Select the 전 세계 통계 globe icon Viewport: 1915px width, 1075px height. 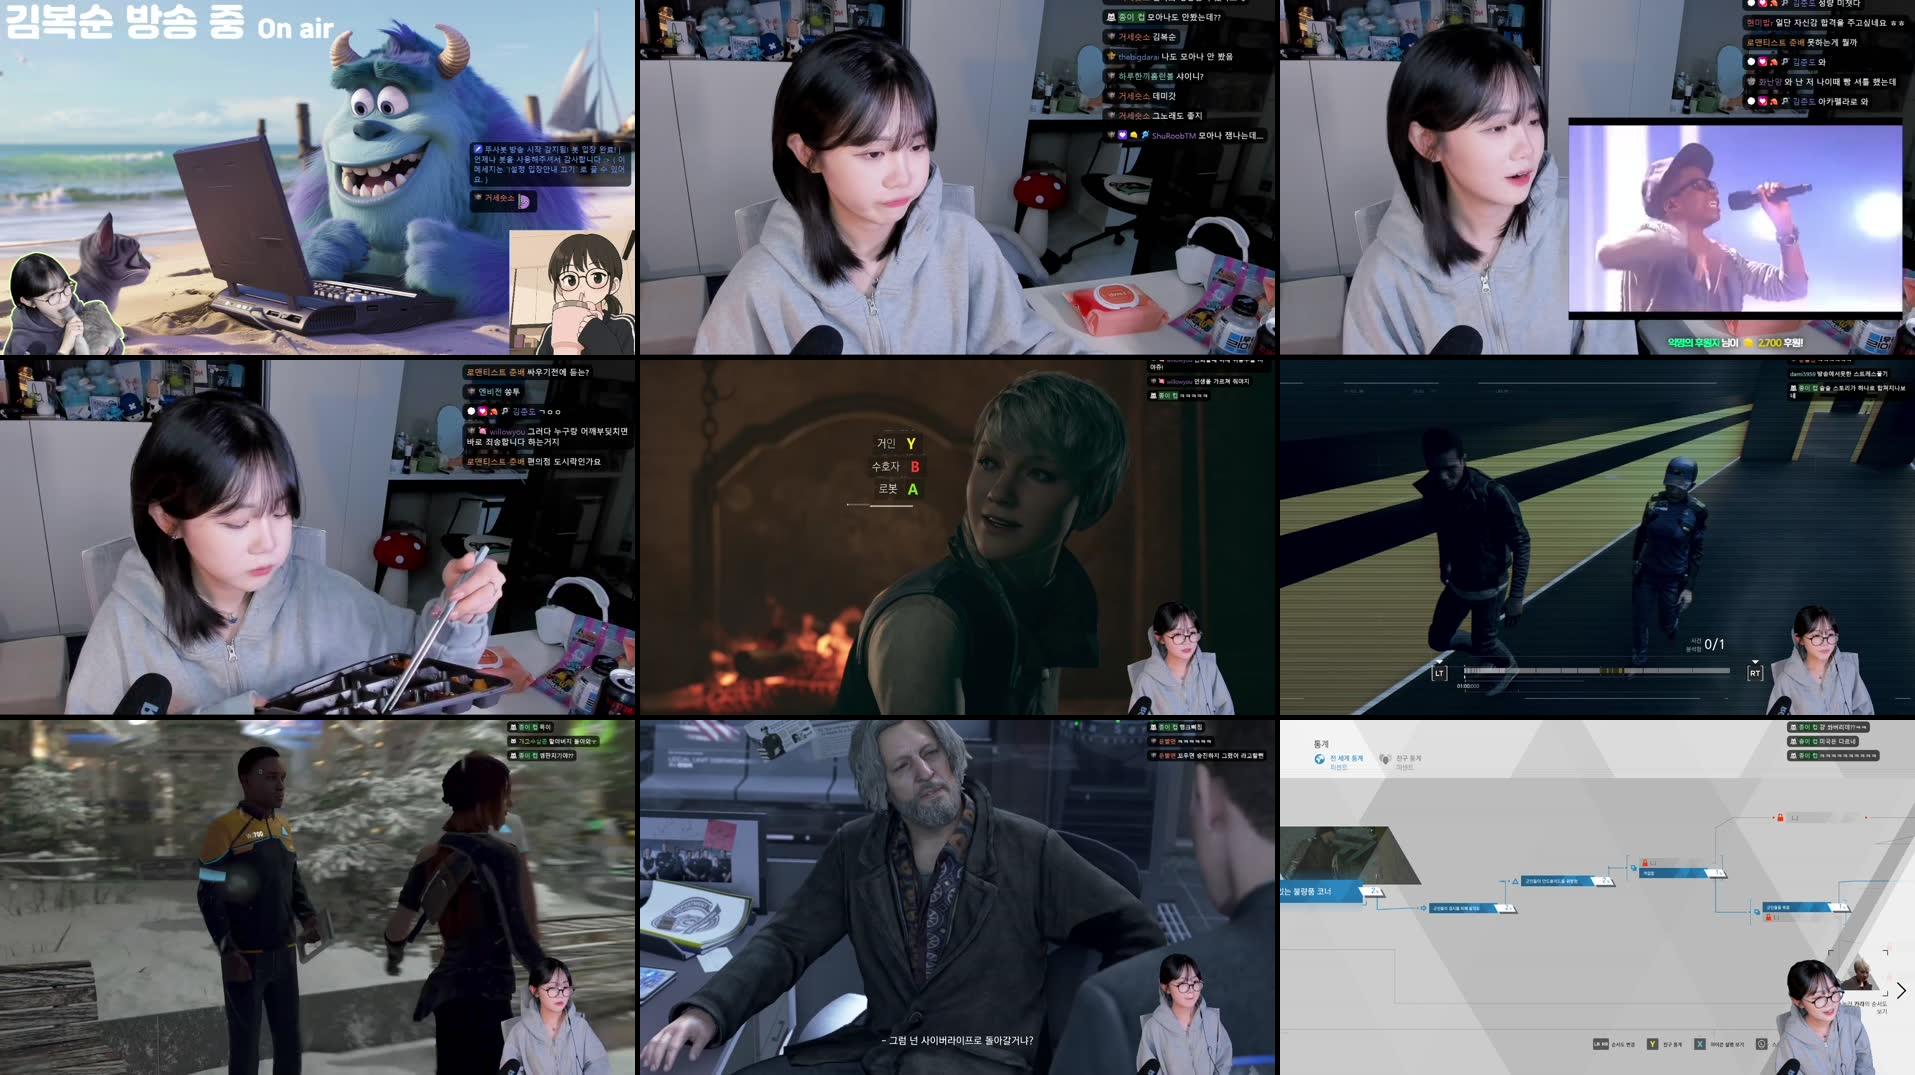(1320, 759)
